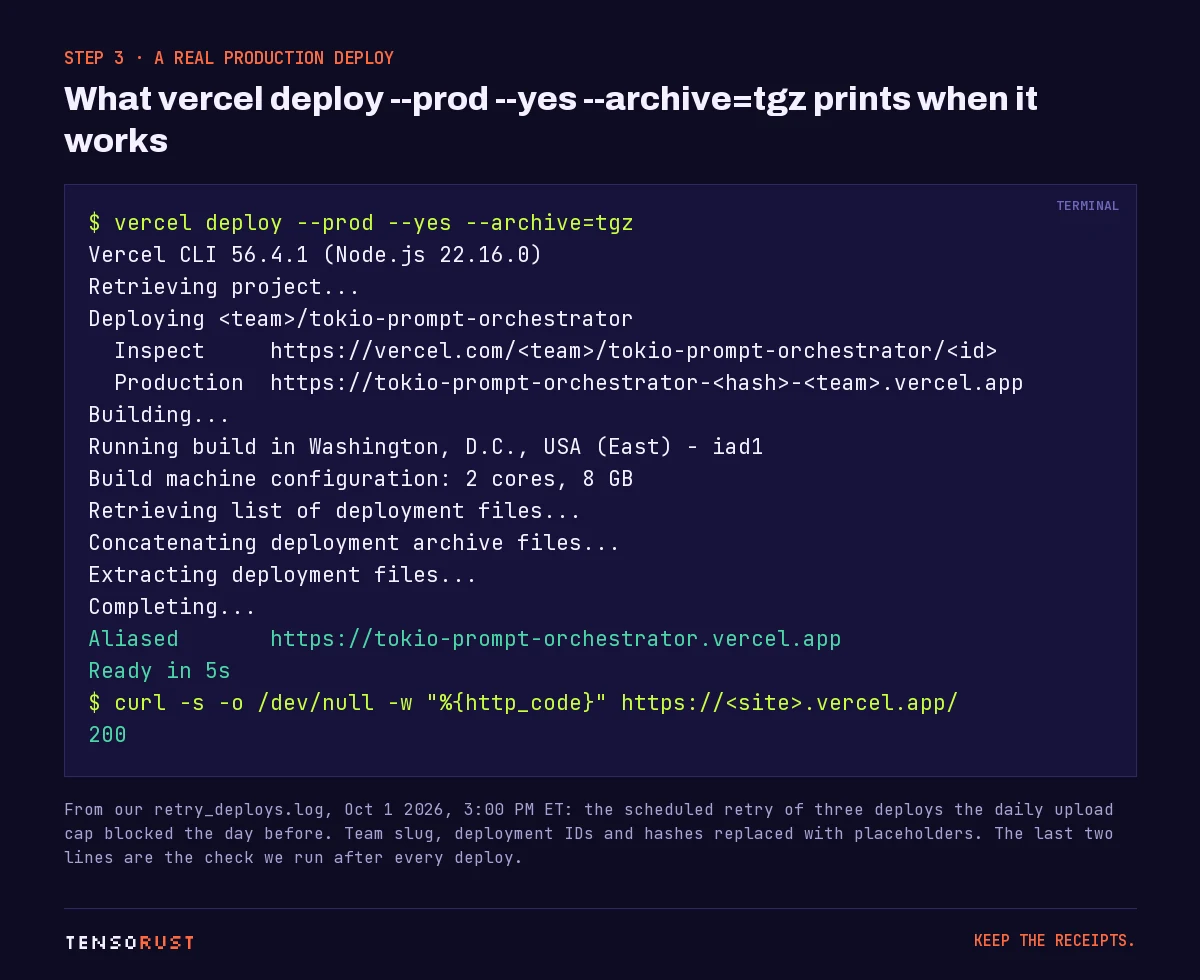Screen dimensions: 1200x980
Task: Click 'Concatenating deployment archive files...'
Action: click(354, 542)
